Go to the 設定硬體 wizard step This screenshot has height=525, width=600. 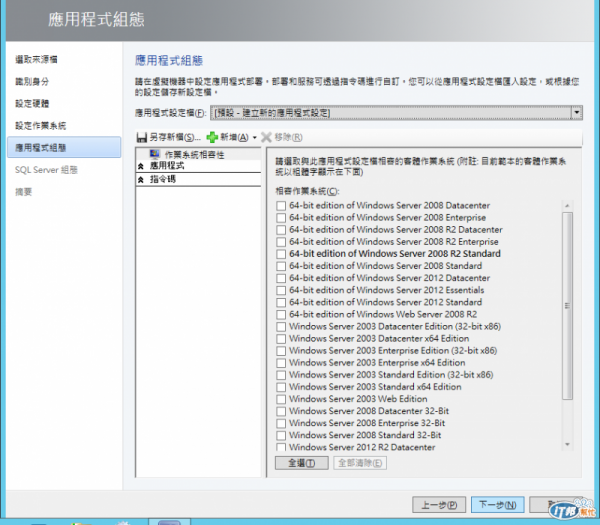(x=32, y=104)
